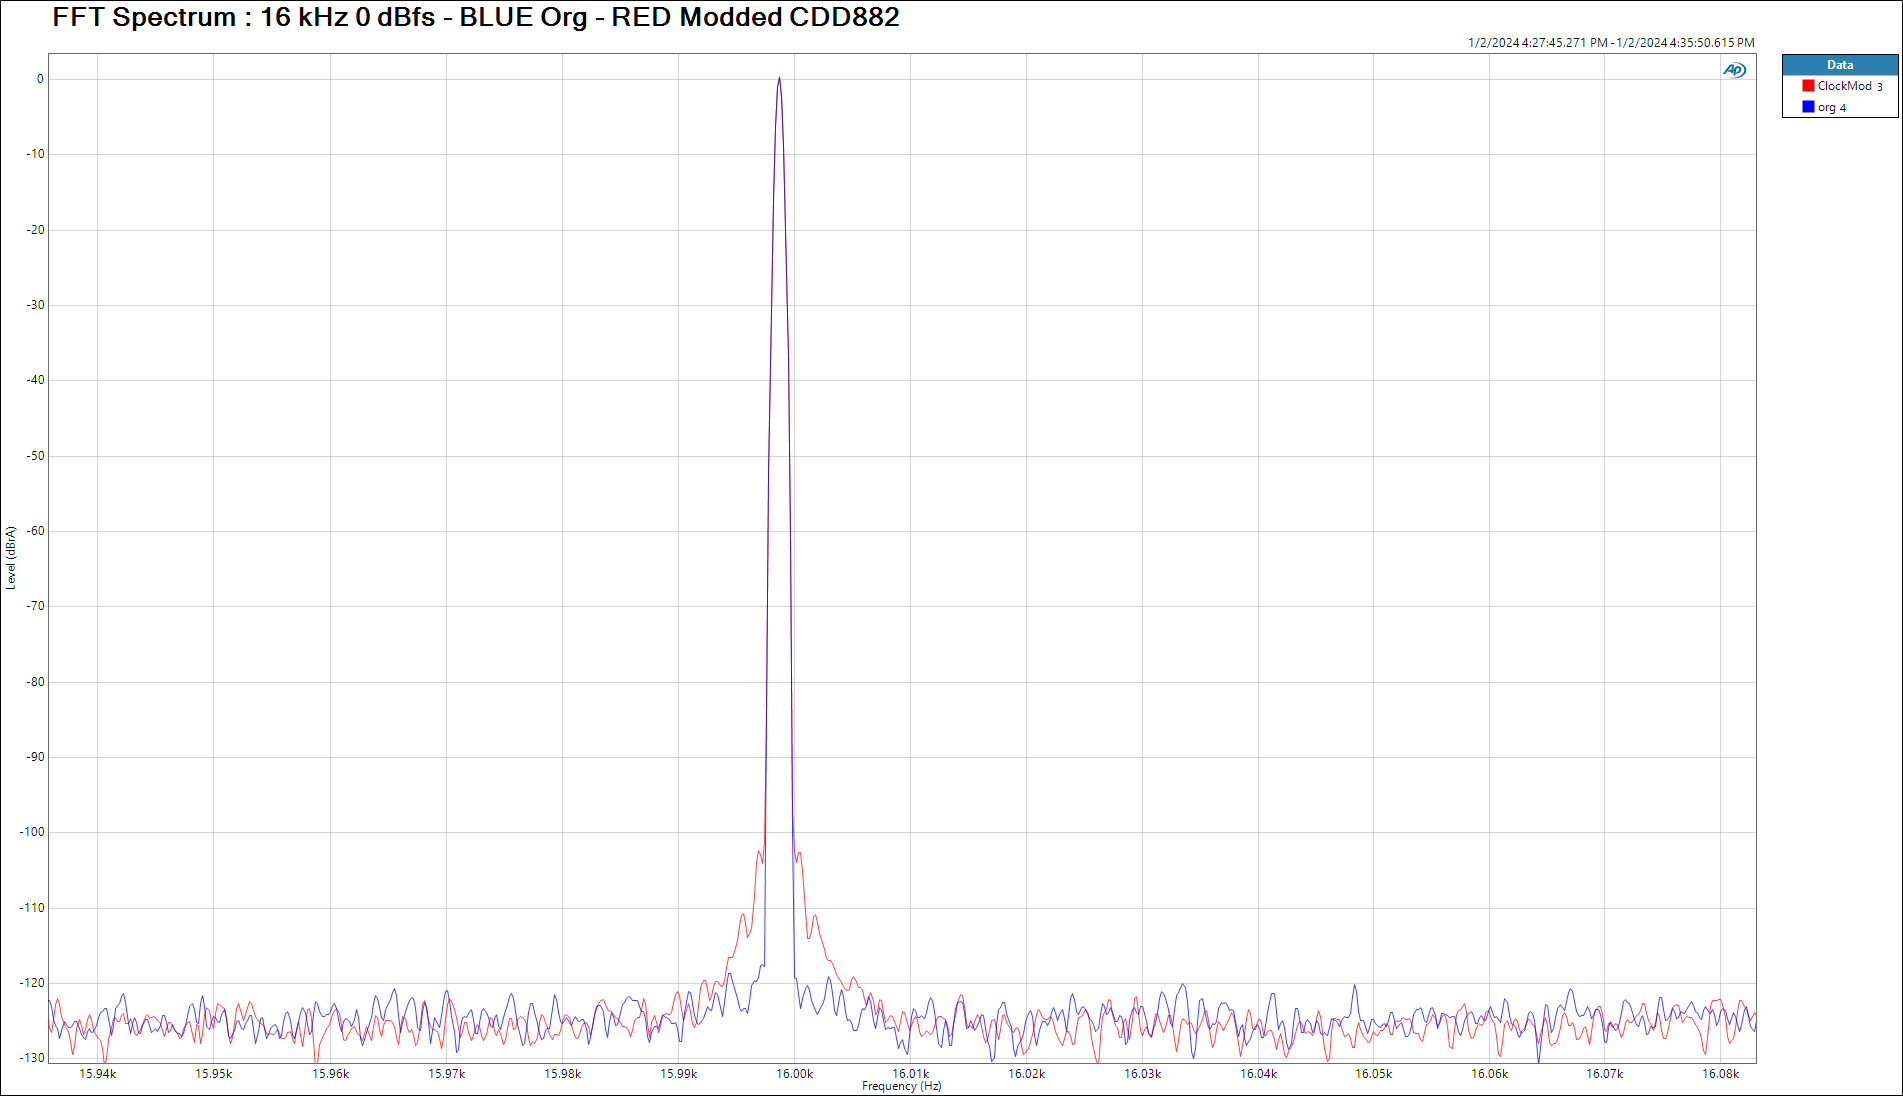This screenshot has height=1096, width=1903.
Task: Click the Data legend header
Action: (1839, 65)
